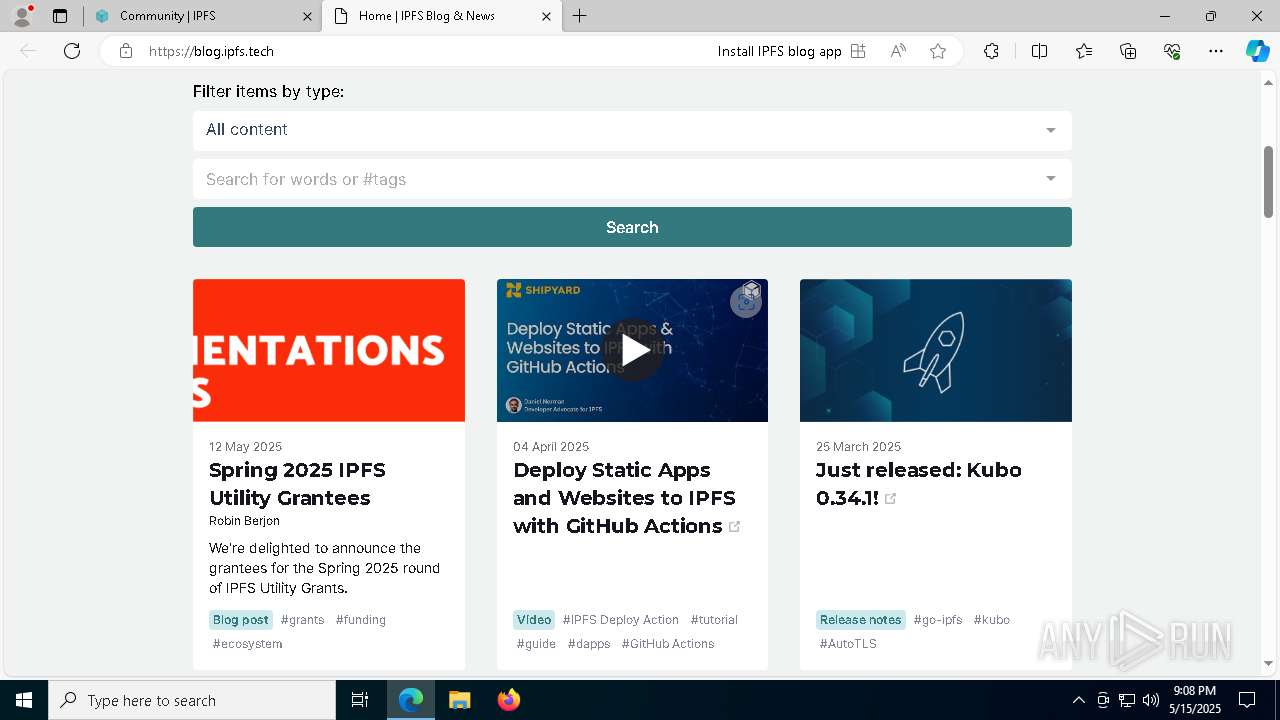
Task: Open Deploy Static Apps and Websites title link
Action: tap(624, 498)
